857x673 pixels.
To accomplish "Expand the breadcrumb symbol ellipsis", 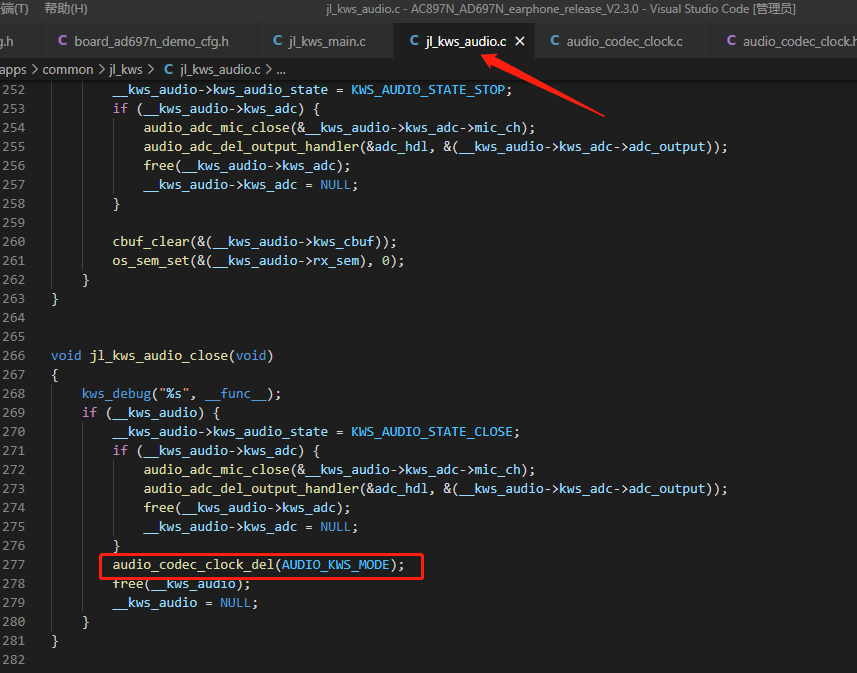I will point(281,71).
